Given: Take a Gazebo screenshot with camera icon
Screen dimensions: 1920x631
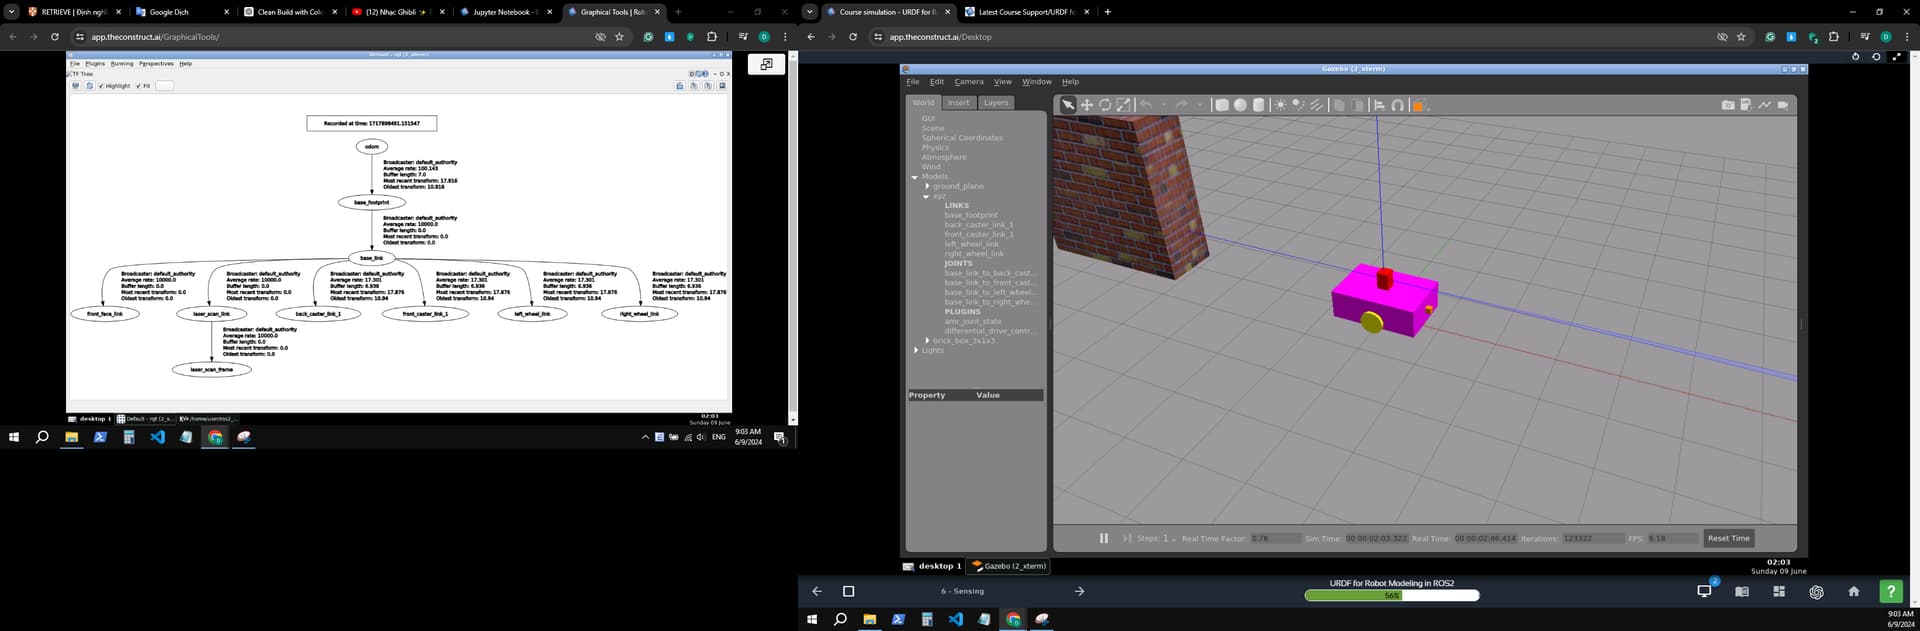Looking at the screenshot, I should coord(1728,105).
